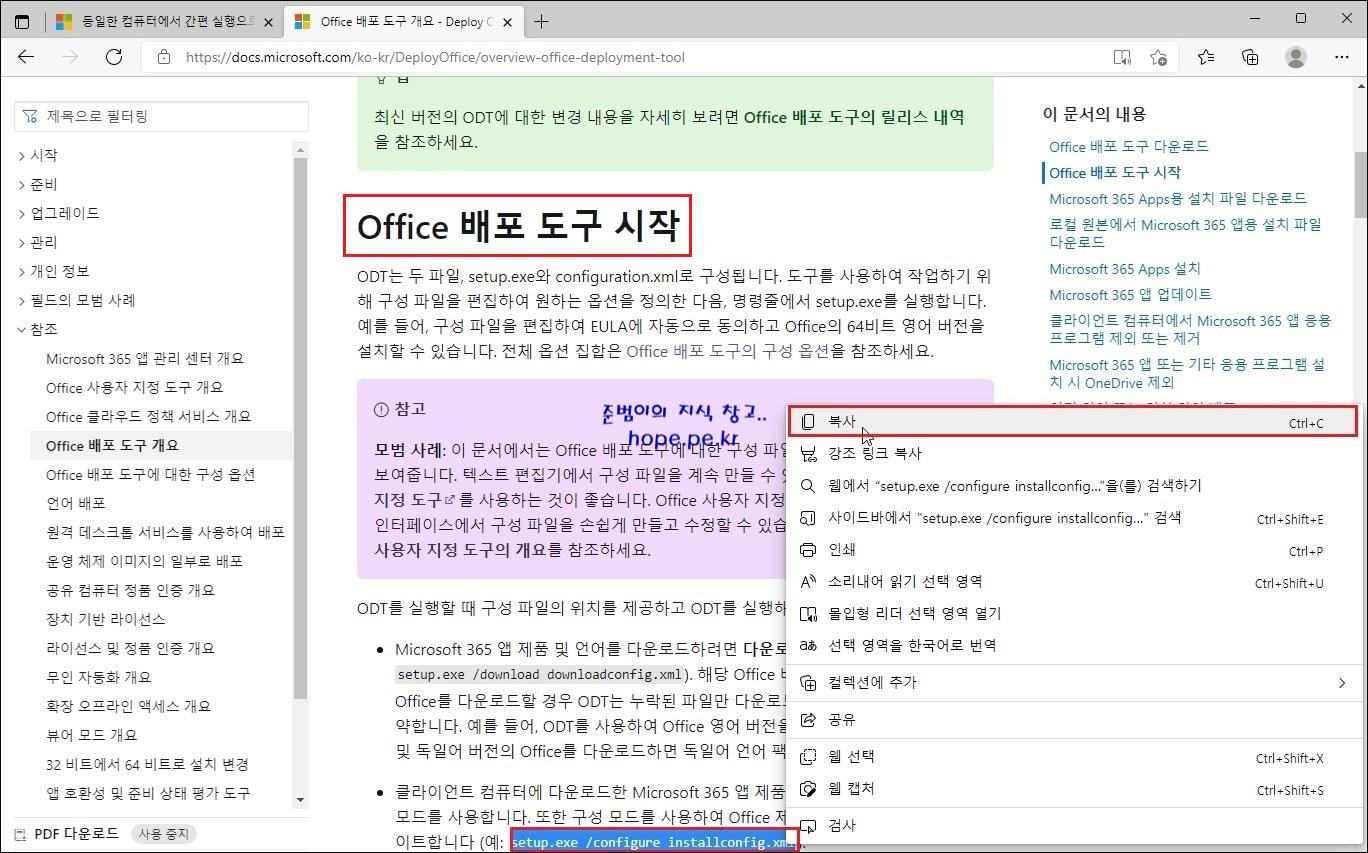Screen dimensions: 1368x853
Task: Open 공유 컴퓨터 정품 인증 개요
Action: click(130, 590)
